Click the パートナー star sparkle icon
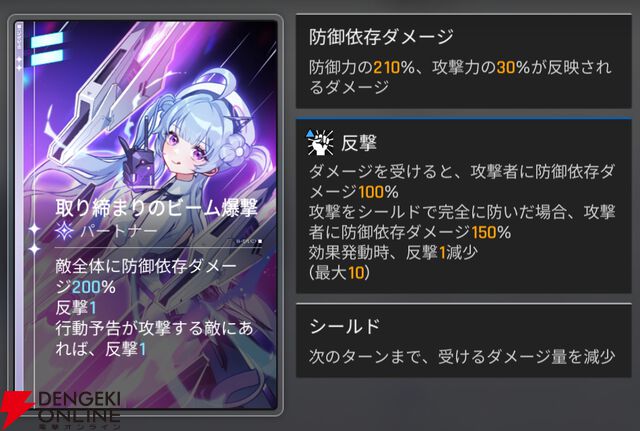The image size is (640, 431). pyautogui.click(x=64, y=231)
